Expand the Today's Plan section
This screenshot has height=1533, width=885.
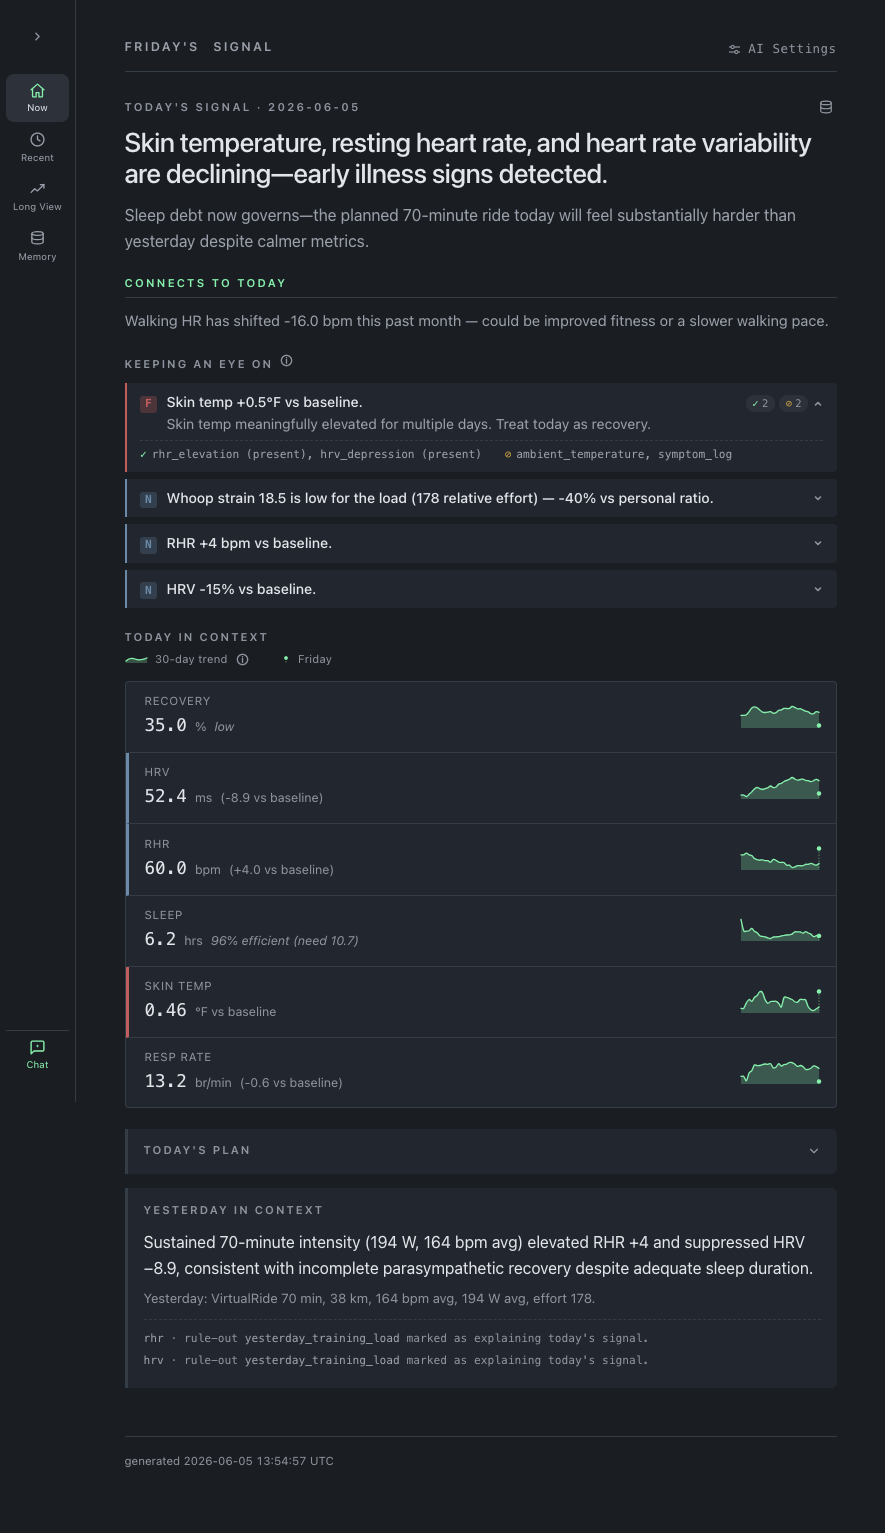(x=481, y=1151)
